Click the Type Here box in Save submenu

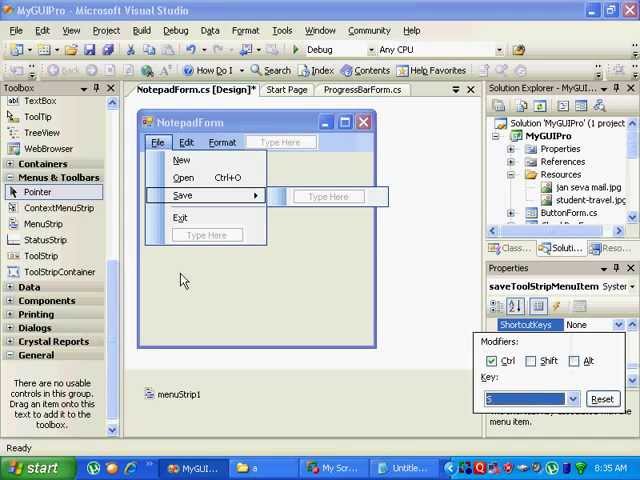pos(329,197)
